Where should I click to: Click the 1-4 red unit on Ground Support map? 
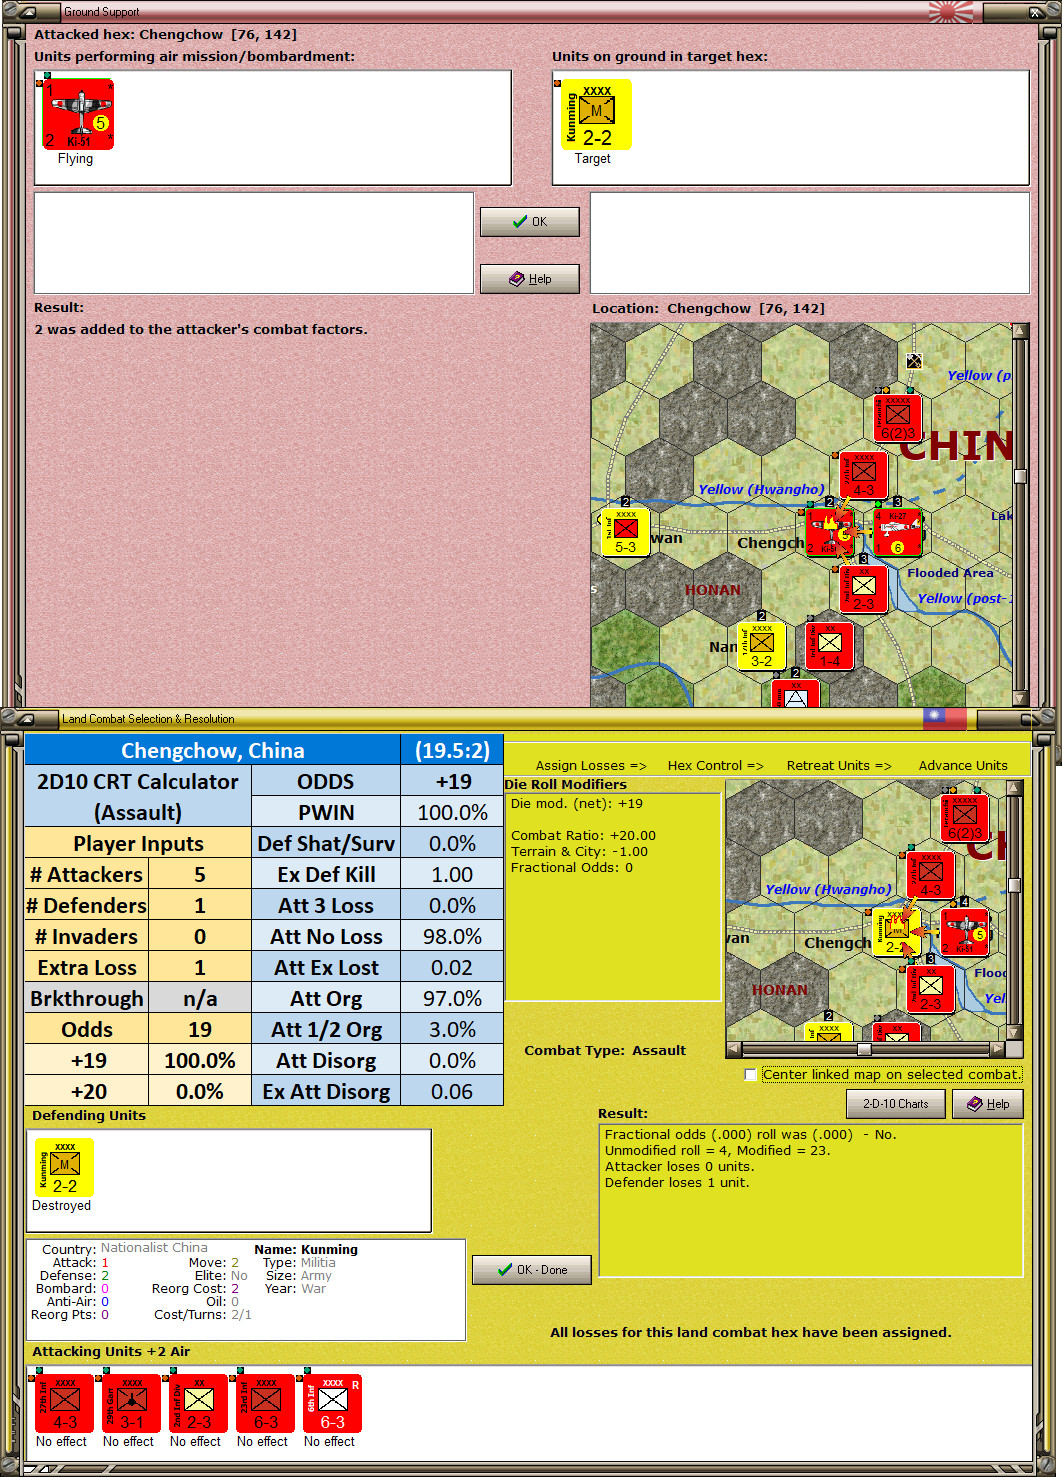(x=829, y=646)
